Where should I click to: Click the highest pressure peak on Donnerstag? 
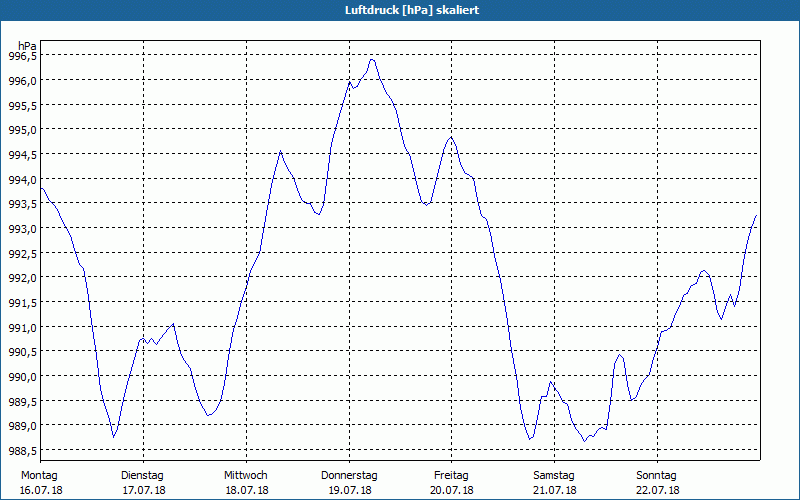(372, 60)
